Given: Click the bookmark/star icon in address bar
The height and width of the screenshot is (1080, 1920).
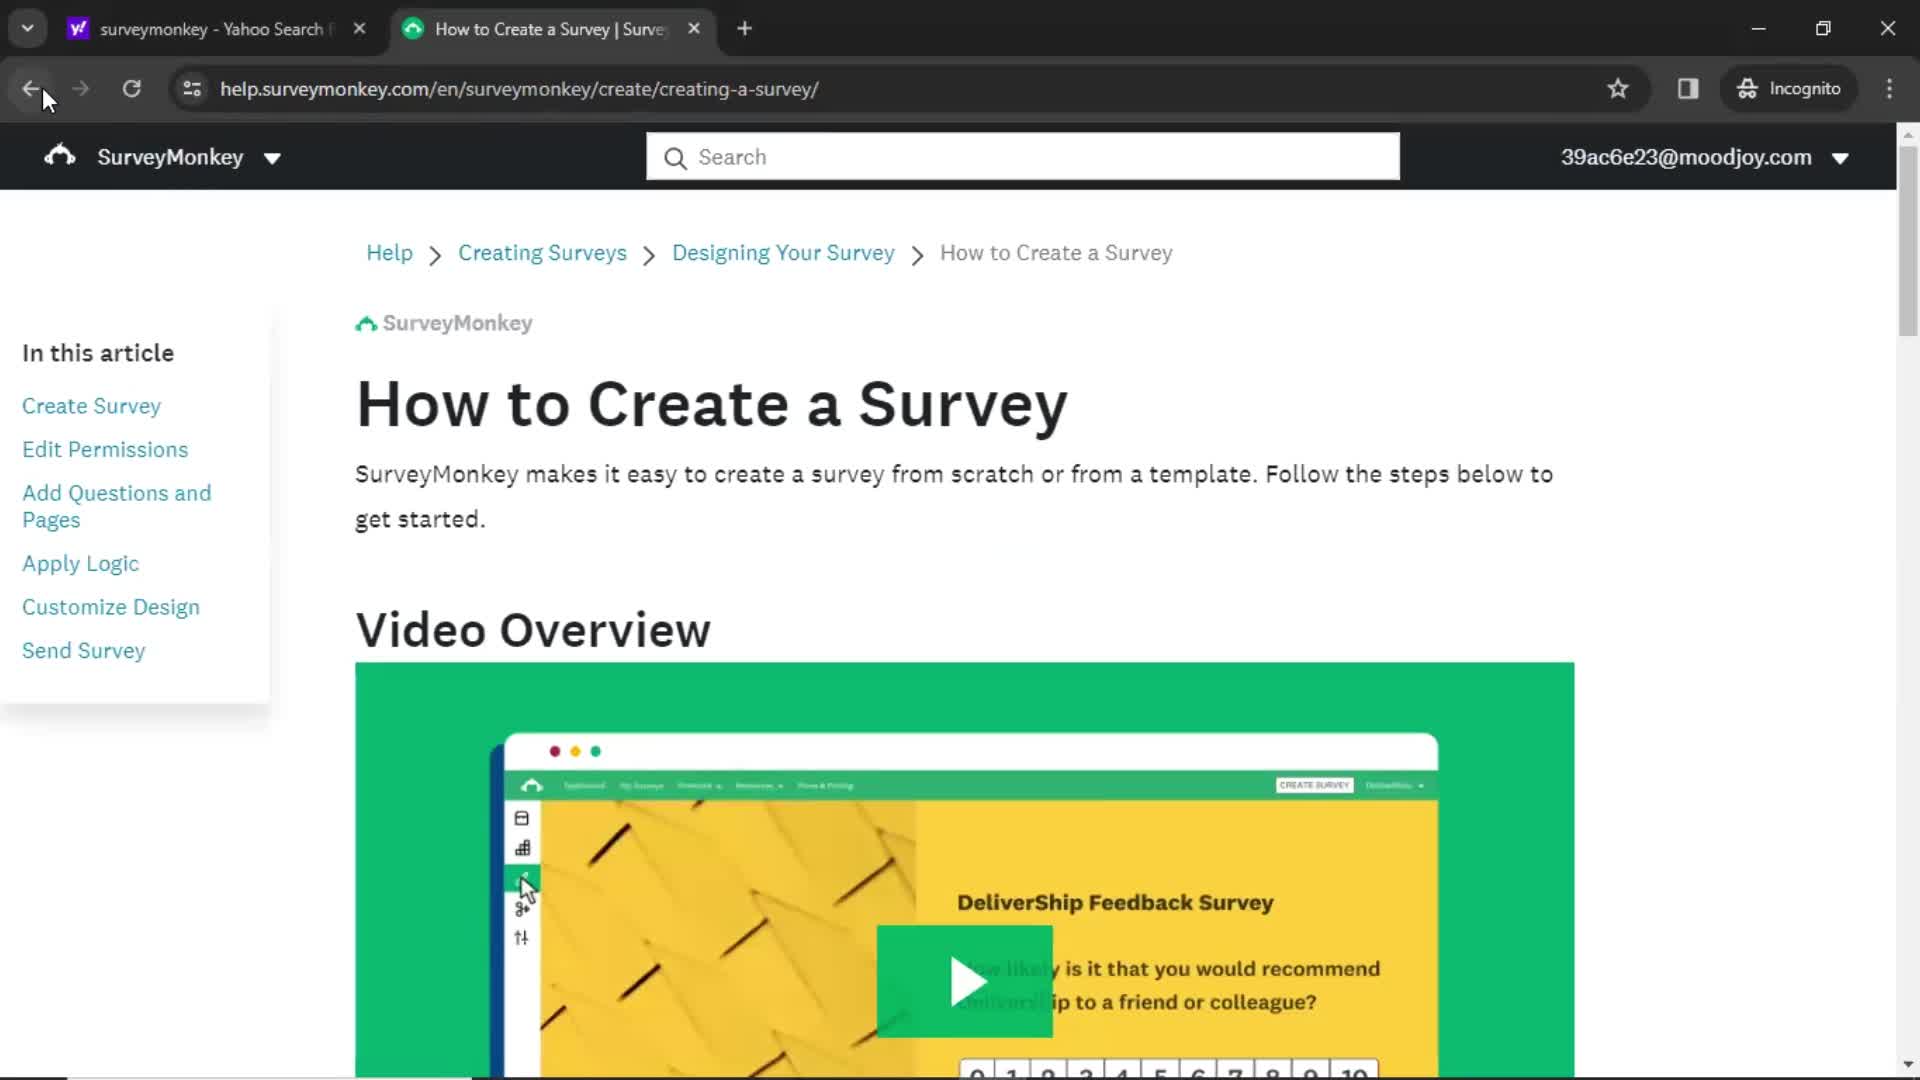Looking at the screenshot, I should [x=1618, y=88].
